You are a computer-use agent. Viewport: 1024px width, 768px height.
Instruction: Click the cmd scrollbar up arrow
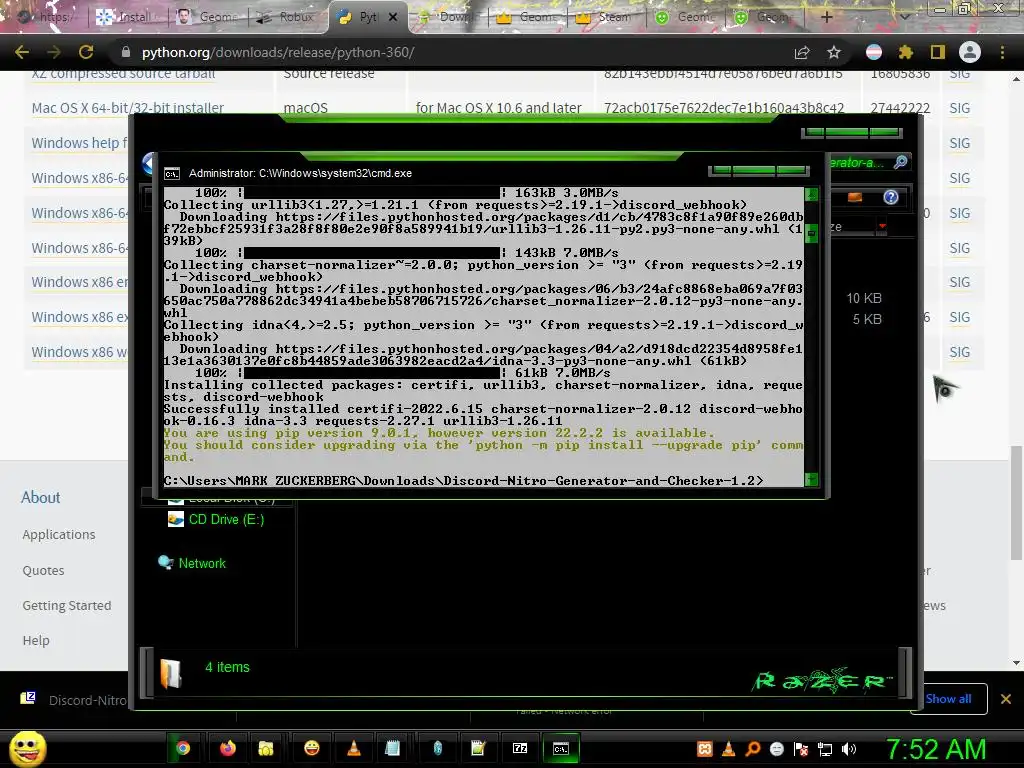811,194
